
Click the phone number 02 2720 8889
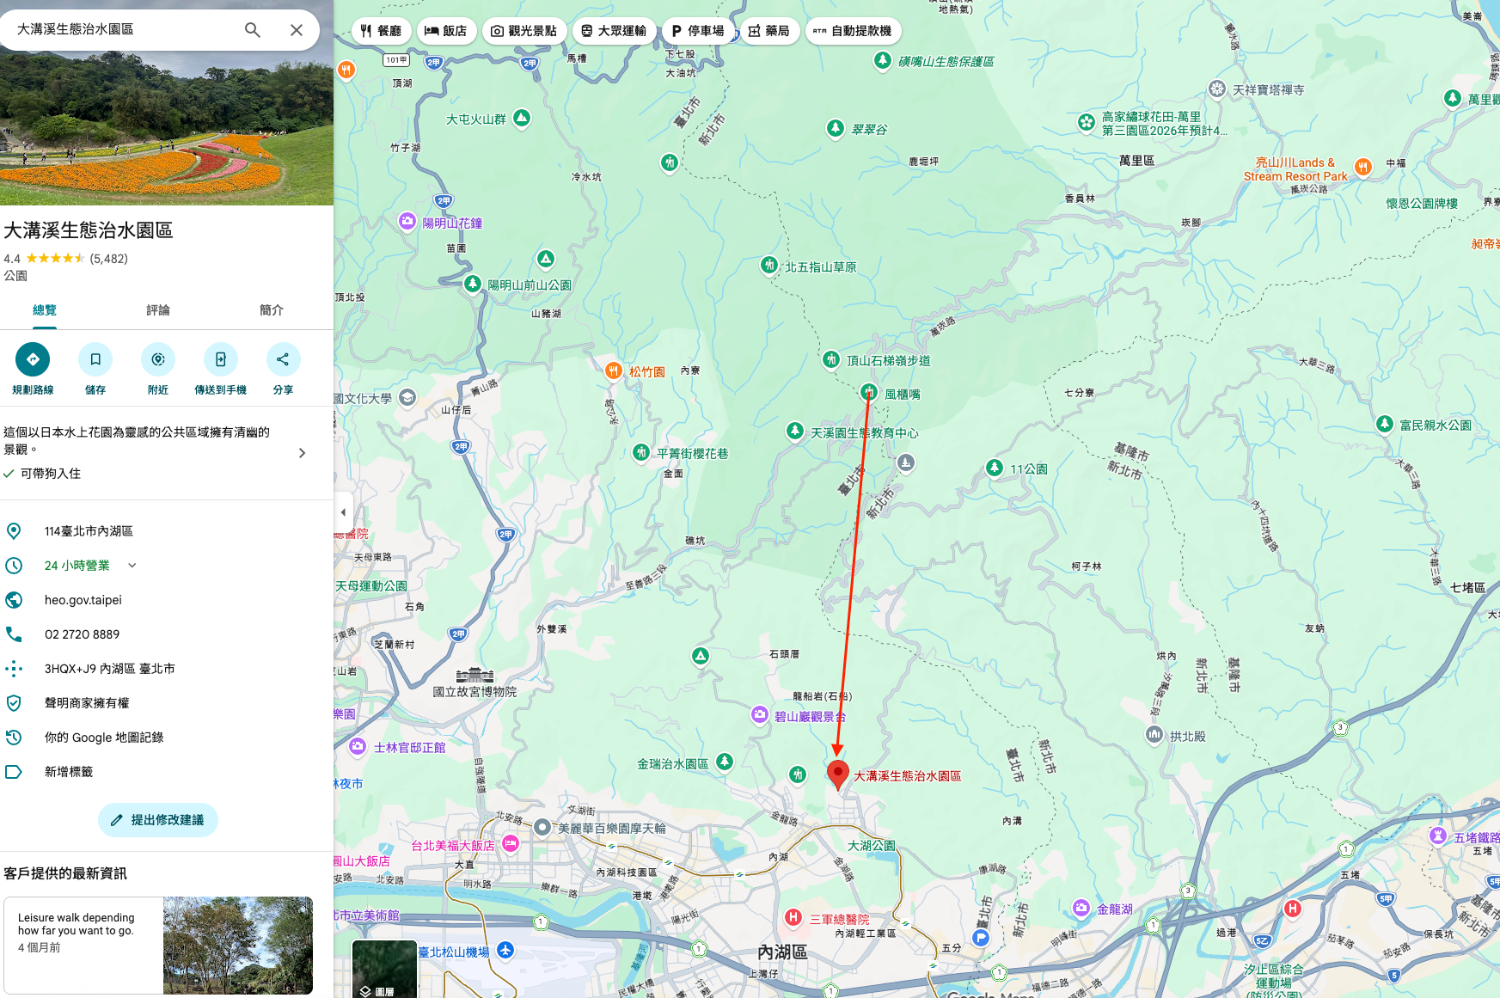(x=82, y=634)
